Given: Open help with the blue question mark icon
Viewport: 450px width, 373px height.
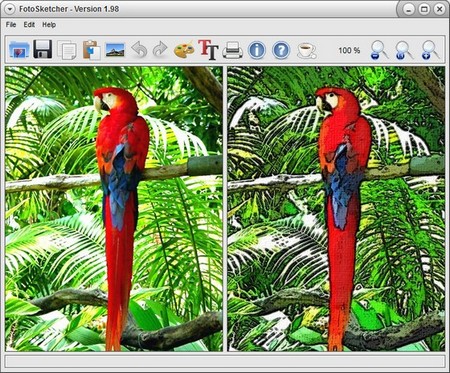Looking at the screenshot, I should 281,50.
